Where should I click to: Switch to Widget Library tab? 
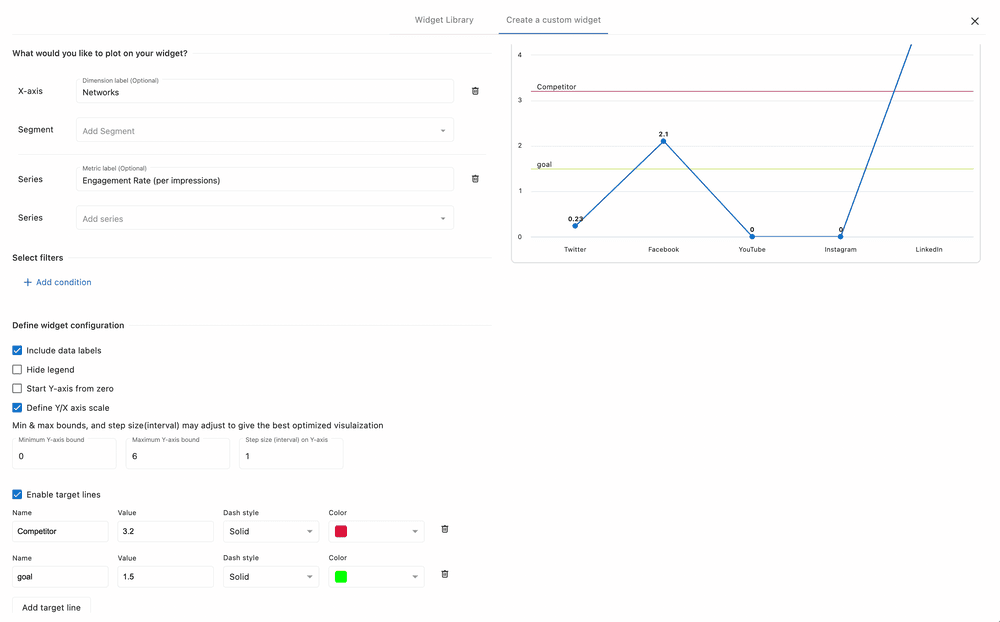pos(444,20)
